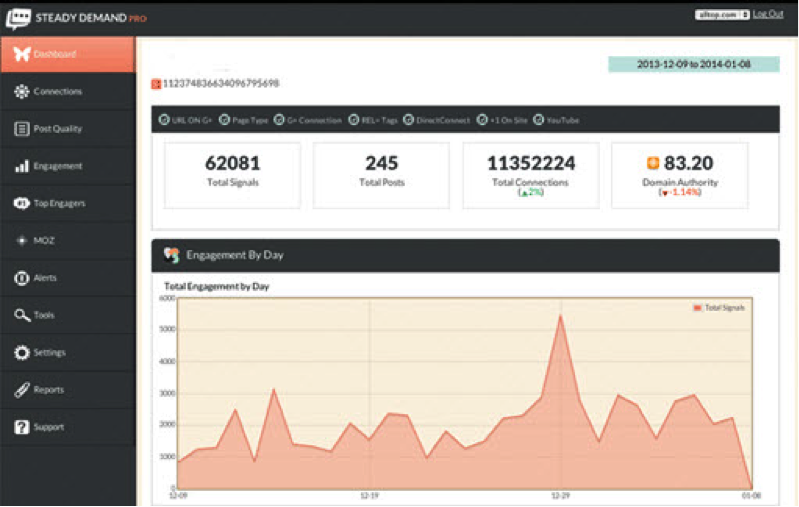Go to the Settings menu label

click(49, 352)
